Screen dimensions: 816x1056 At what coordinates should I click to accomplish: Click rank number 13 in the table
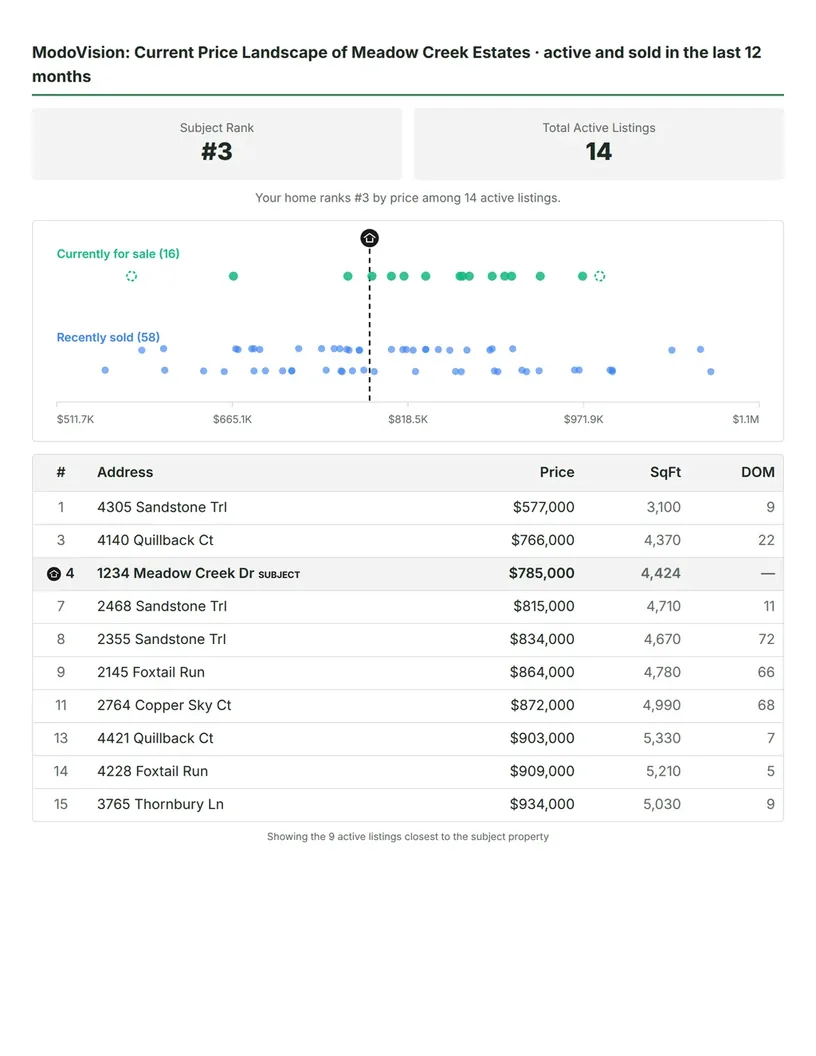[x=61, y=738]
